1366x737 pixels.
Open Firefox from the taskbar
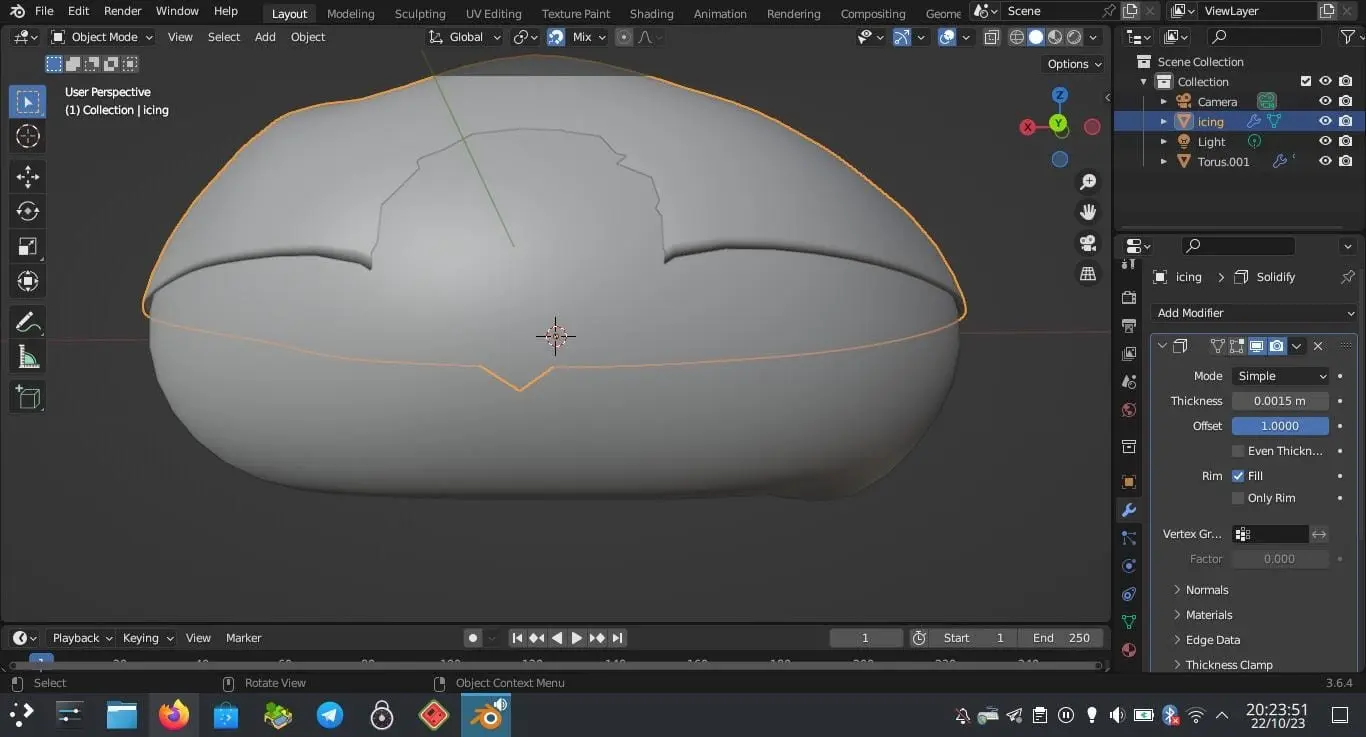tap(174, 715)
